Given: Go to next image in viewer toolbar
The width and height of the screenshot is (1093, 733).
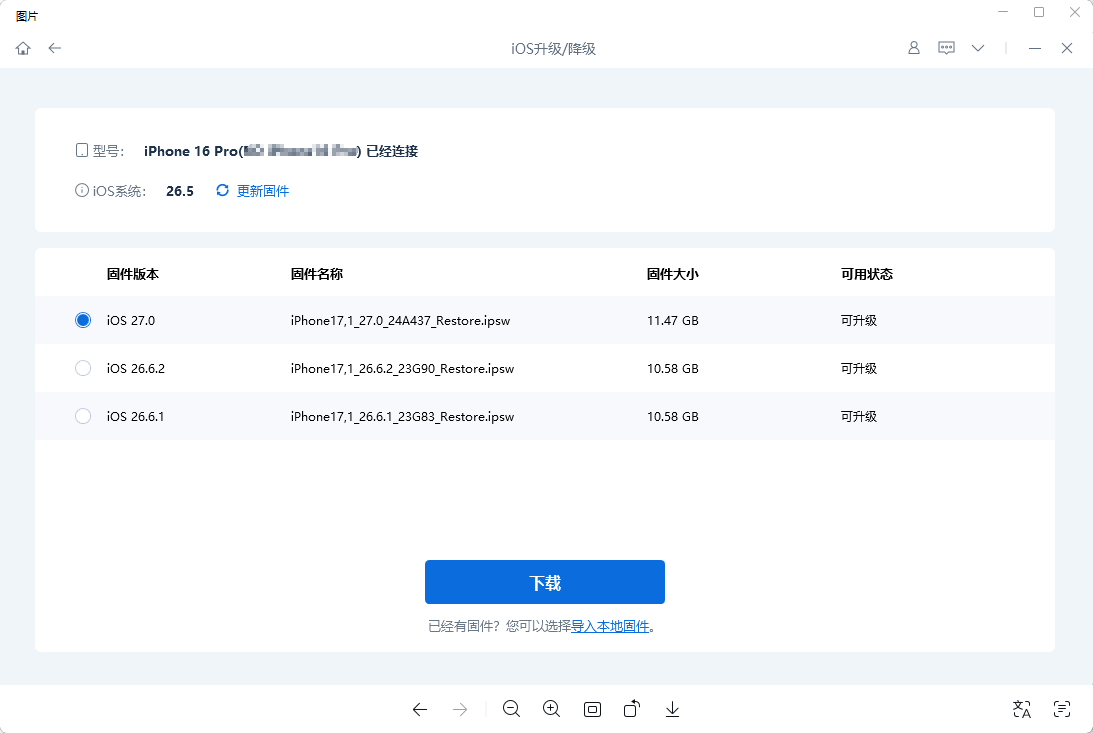Looking at the screenshot, I should click(460, 709).
